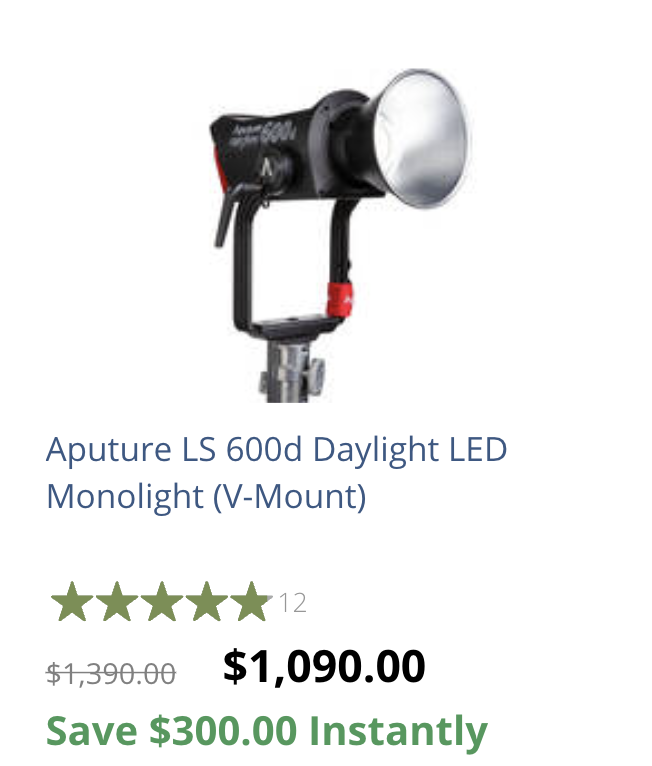Image resolution: width=652 pixels, height=766 pixels.
Task: Click the Aputure monolight product photo
Action: point(339,235)
